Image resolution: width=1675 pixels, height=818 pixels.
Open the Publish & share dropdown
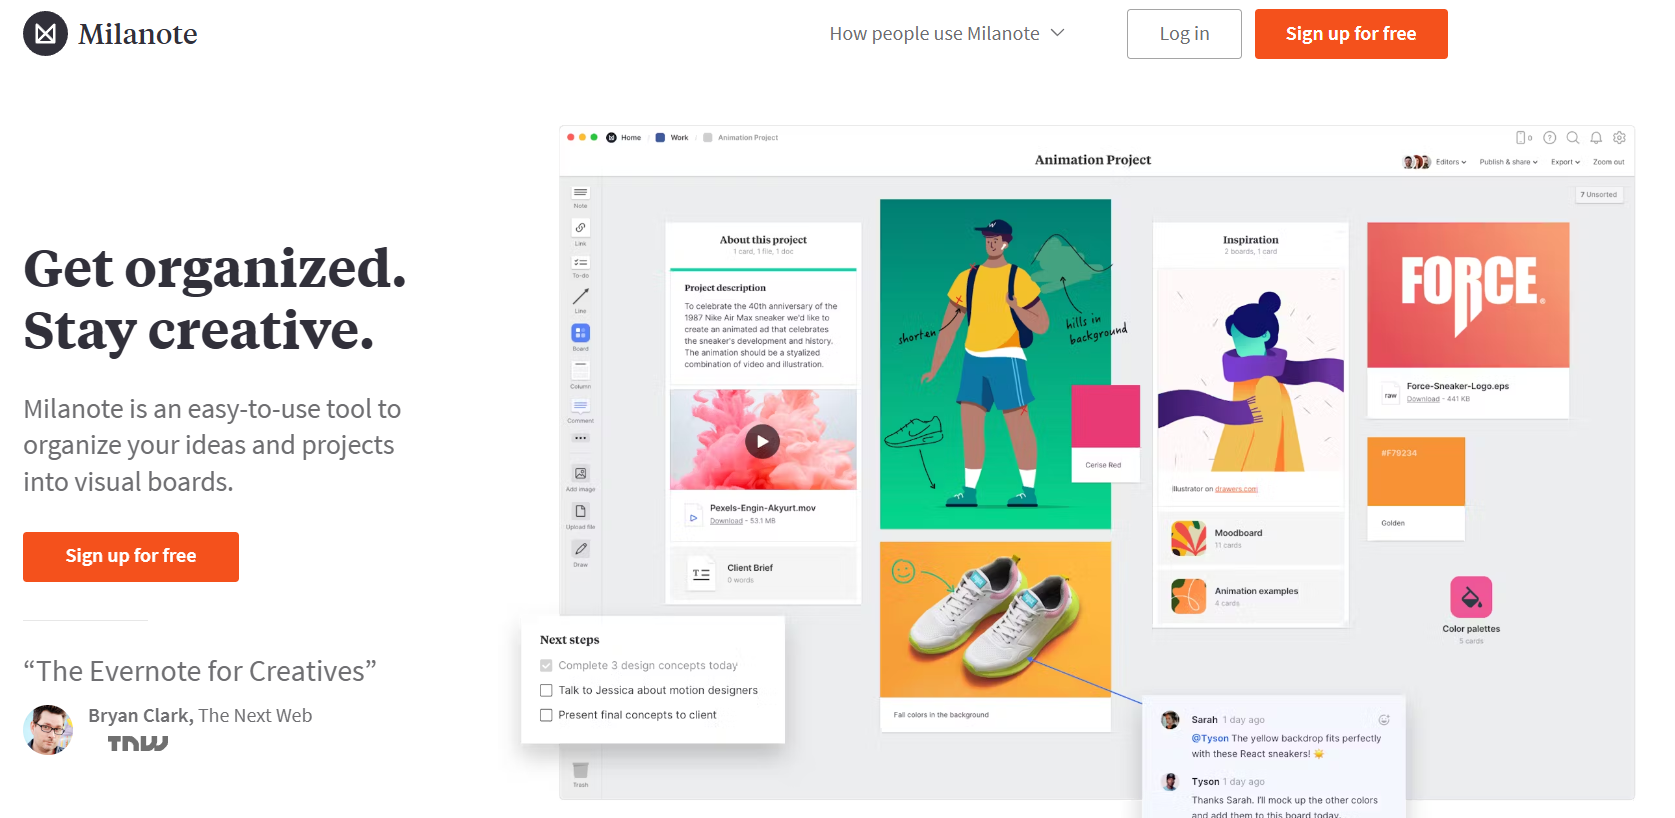click(x=1508, y=162)
